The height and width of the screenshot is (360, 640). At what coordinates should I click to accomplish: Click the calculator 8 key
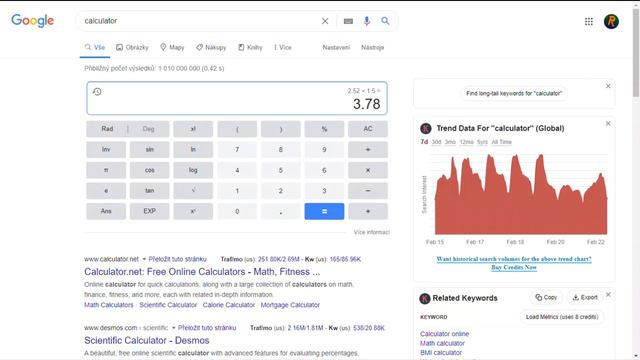pos(281,150)
